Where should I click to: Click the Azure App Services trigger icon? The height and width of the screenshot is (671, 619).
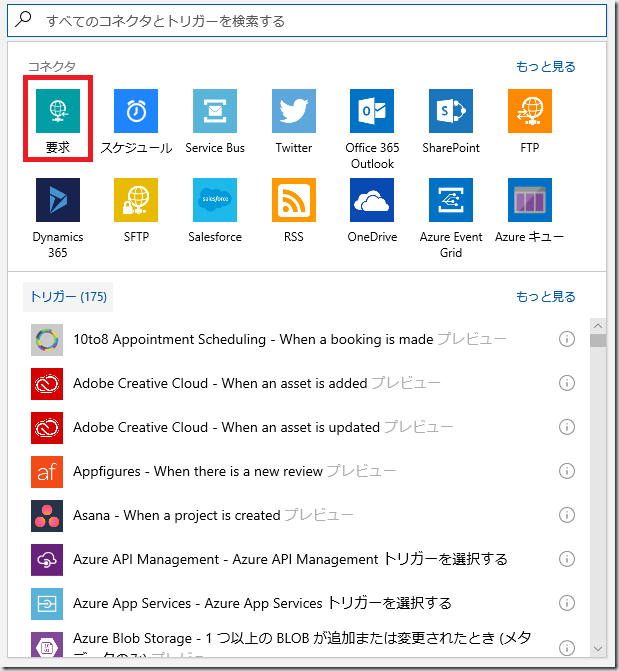[47, 604]
